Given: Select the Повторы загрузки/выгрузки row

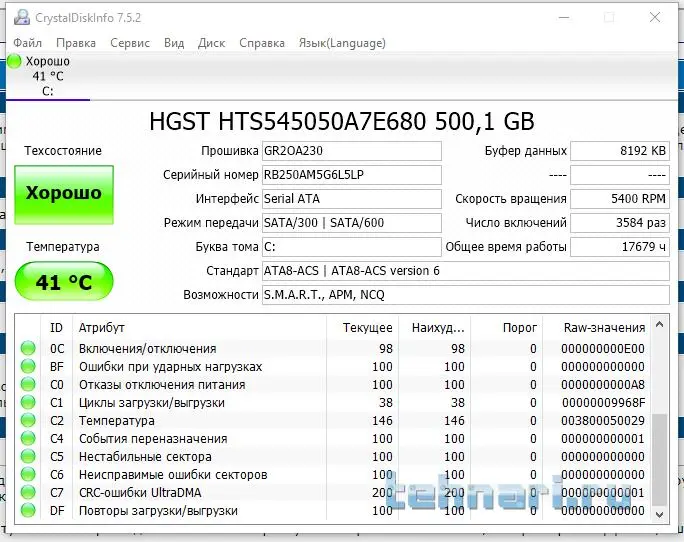Looking at the screenshot, I should 333,510.
